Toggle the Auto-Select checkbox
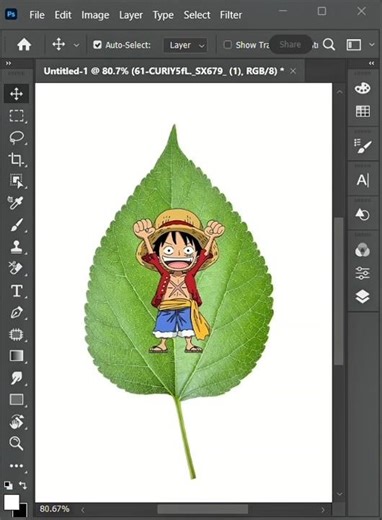382x520 pixels. [x=97, y=45]
